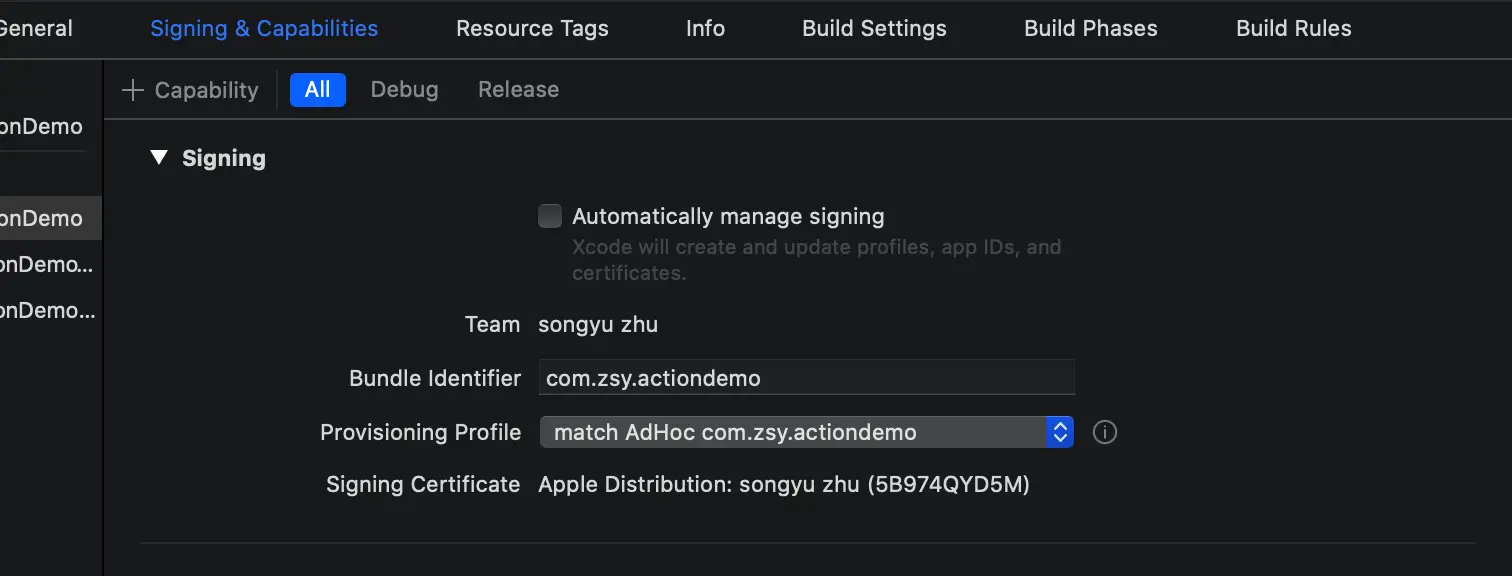
Task: Open the Build Settings tab
Action: pos(874,28)
